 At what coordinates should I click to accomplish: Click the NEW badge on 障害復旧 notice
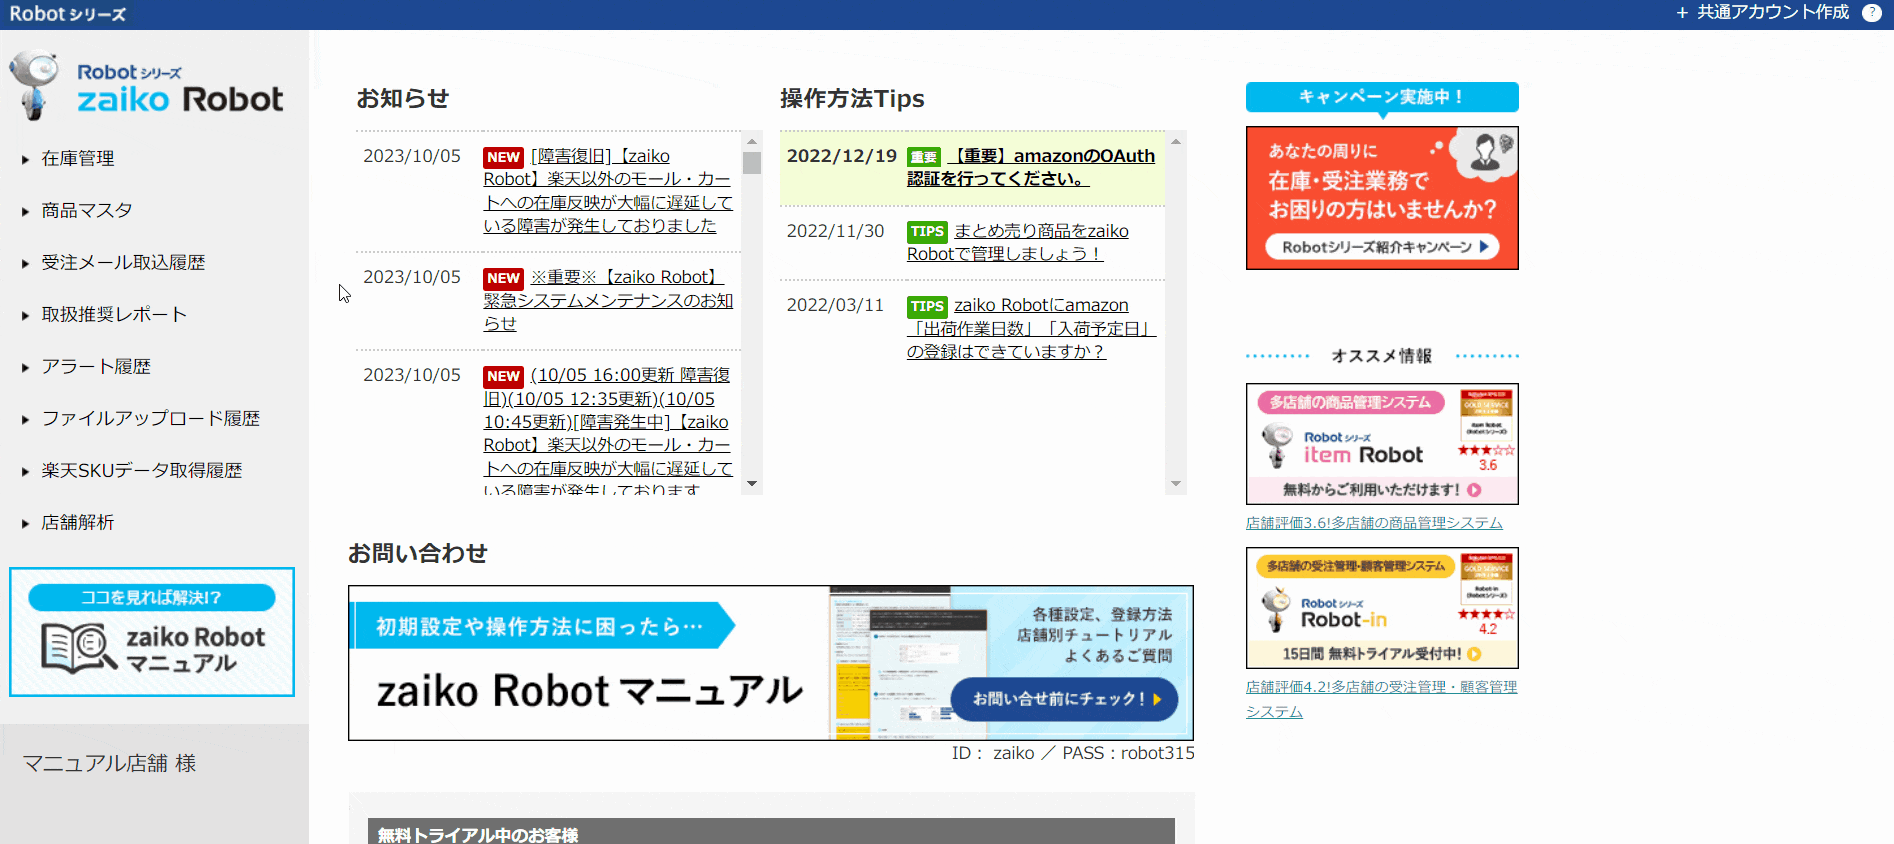pyautogui.click(x=503, y=157)
